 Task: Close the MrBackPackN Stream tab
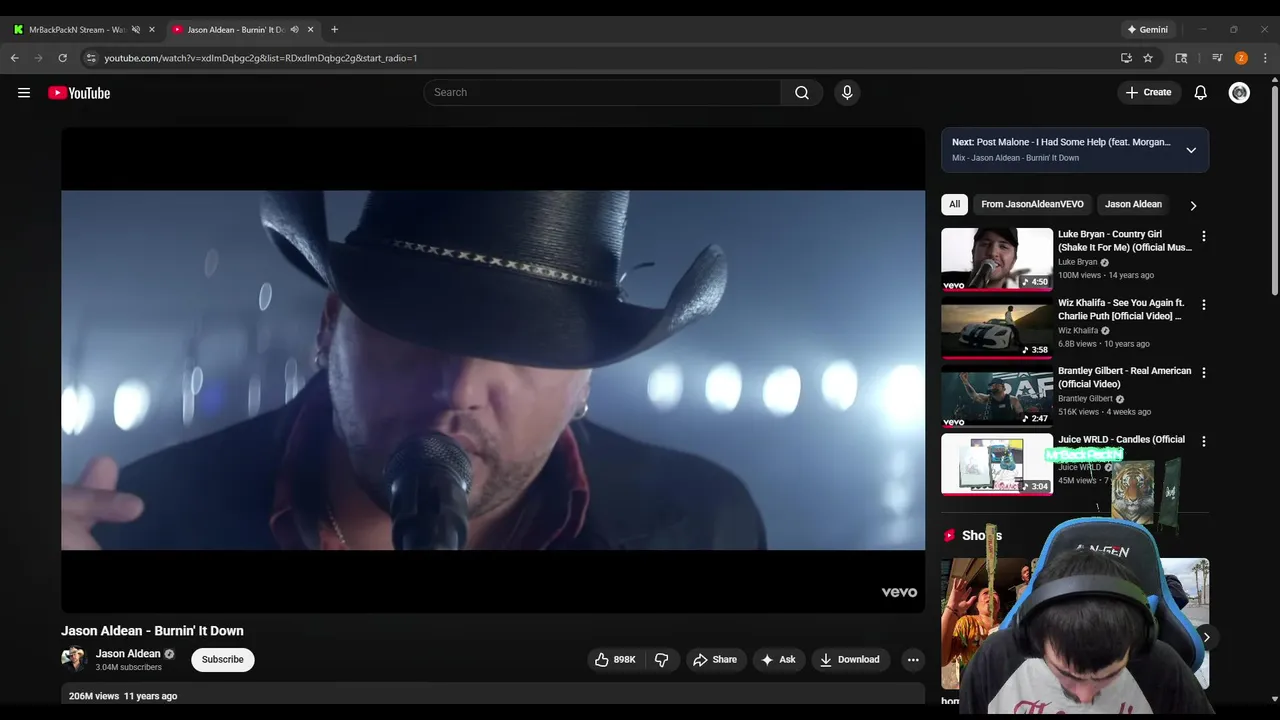(x=152, y=30)
